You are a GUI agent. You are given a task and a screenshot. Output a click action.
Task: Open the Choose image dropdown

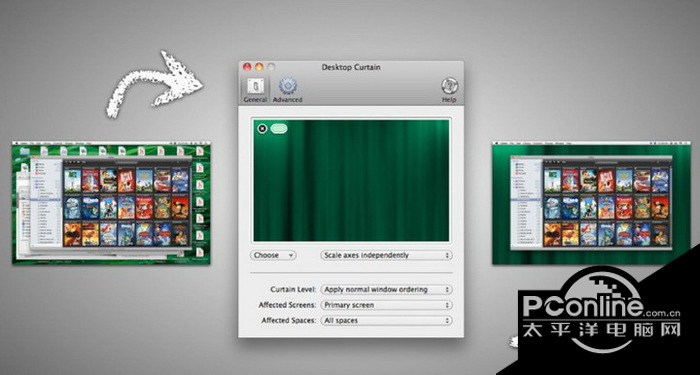[272, 255]
